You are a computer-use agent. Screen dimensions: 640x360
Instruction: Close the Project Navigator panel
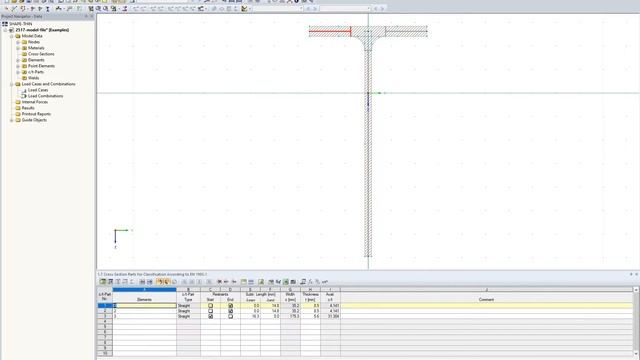pyautogui.click(x=91, y=16)
